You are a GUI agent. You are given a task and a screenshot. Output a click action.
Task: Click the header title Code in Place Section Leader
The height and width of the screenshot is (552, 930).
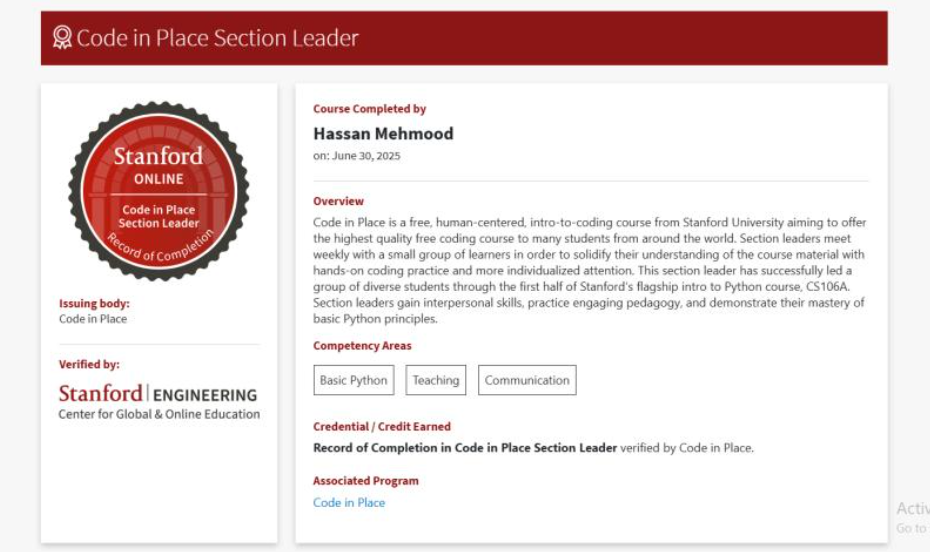(217, 38)
